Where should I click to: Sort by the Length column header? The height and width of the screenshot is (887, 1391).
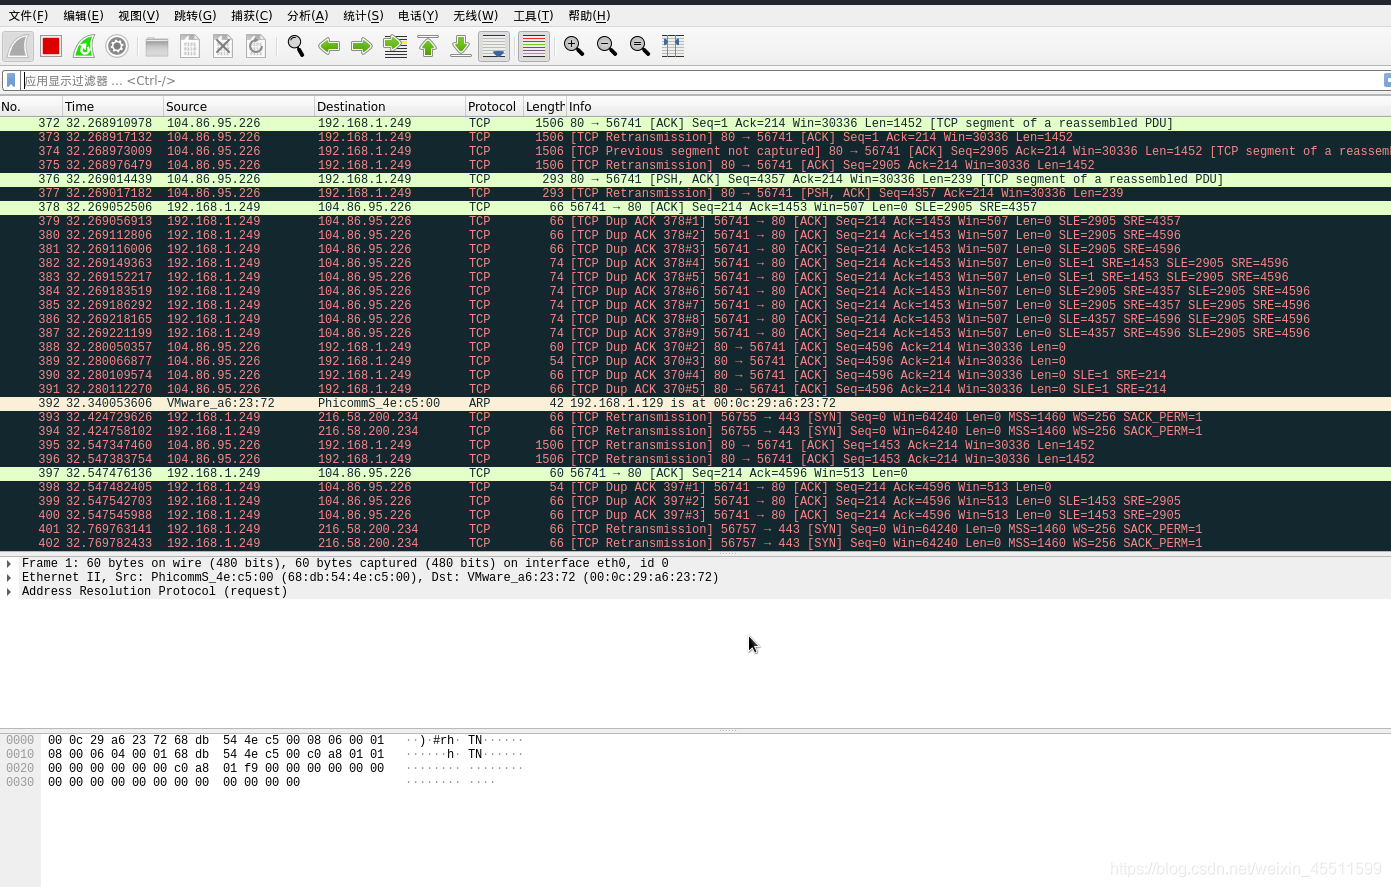point(545,106)
